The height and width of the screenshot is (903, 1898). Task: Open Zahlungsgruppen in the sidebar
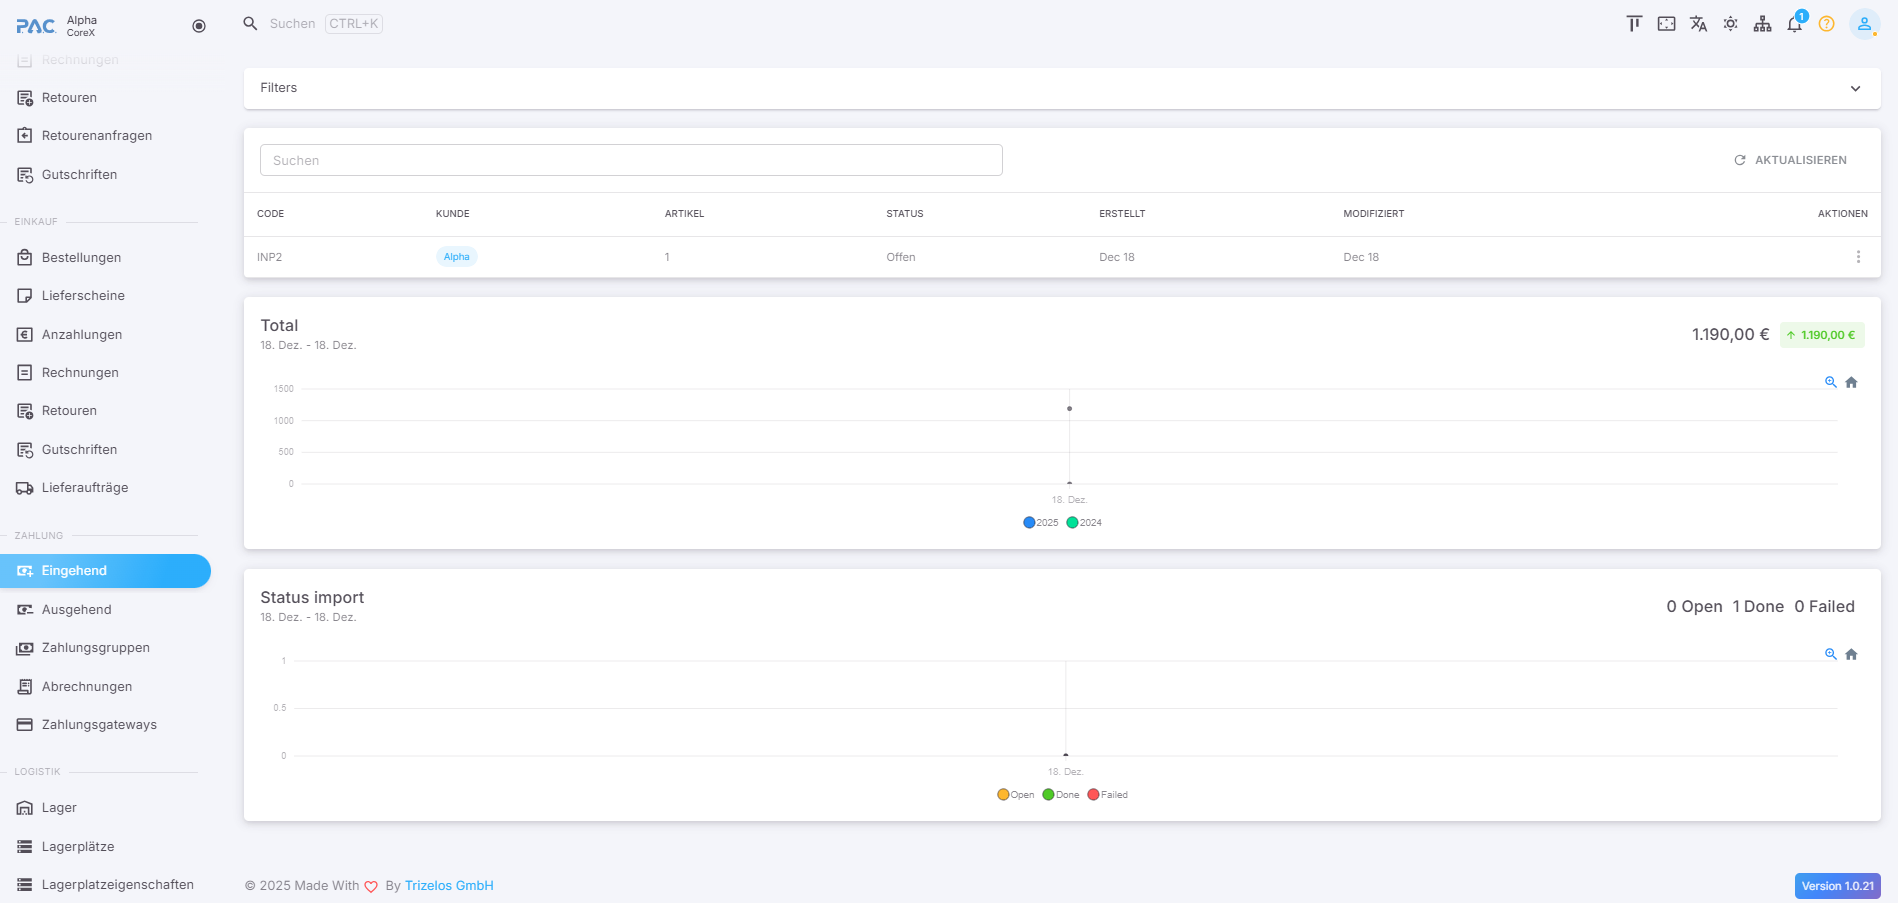[95, 648]
